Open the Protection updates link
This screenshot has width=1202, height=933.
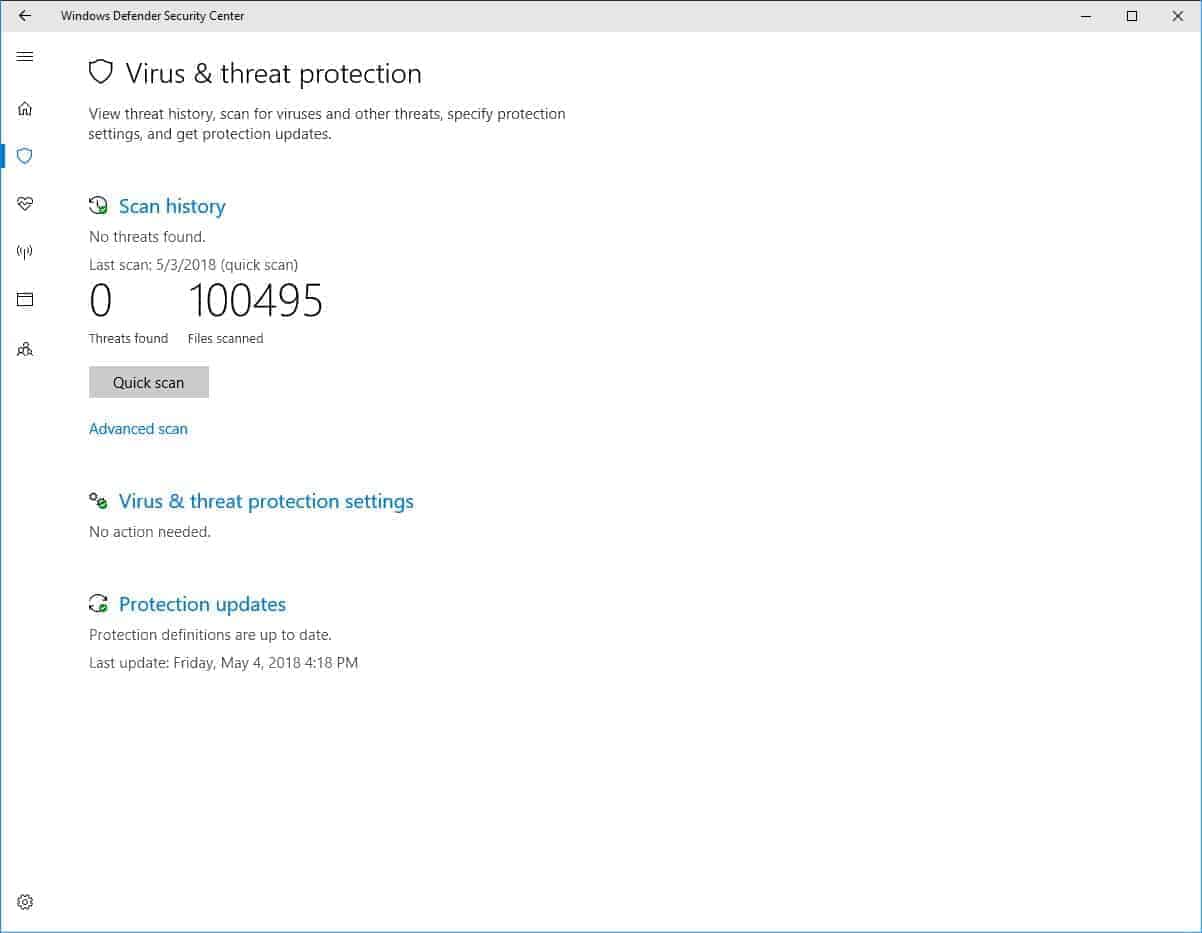pyautogui.click(x=202, y=604)
